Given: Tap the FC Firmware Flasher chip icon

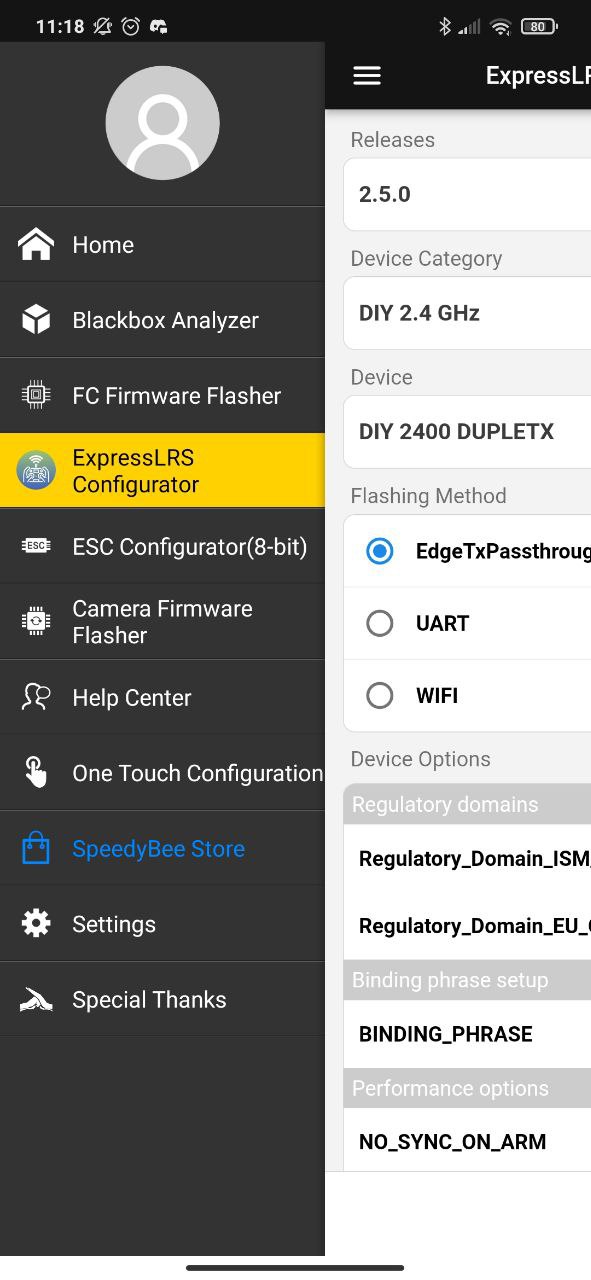Looking at the screenshot, I should (x=36, y=395).
